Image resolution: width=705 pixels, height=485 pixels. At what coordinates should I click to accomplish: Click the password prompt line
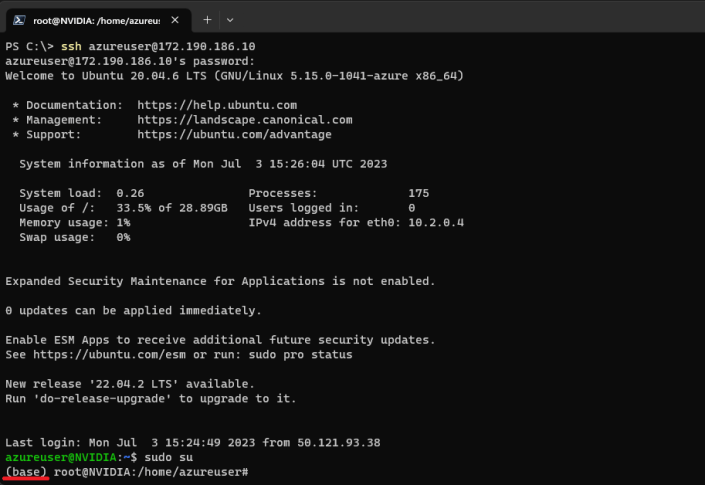[x=130, y=61]
